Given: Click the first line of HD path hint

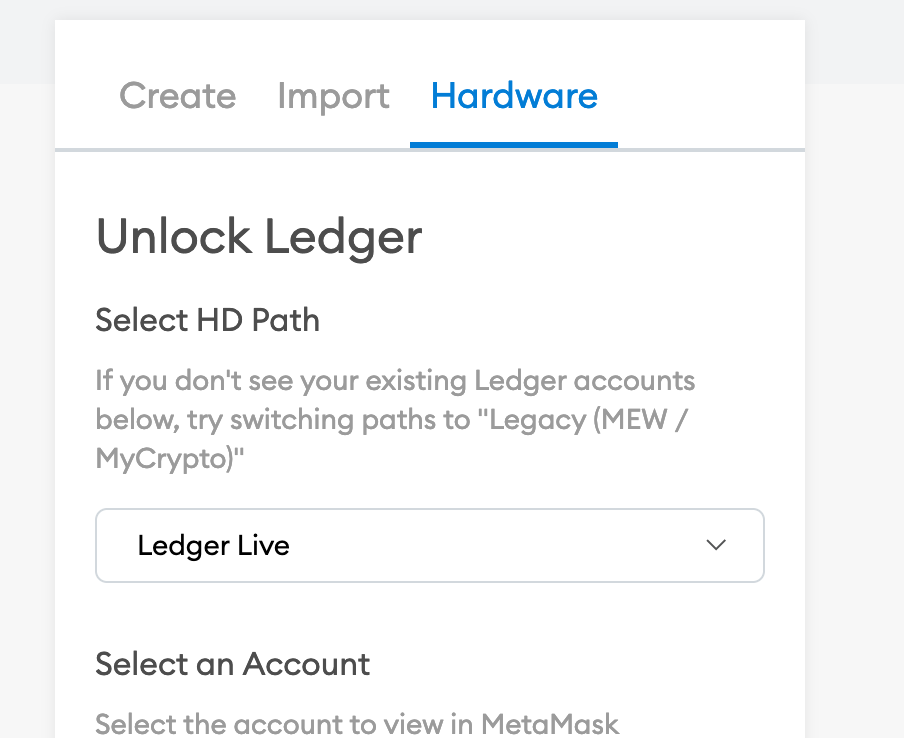Looking at the screenshot, I should (395, 381).
